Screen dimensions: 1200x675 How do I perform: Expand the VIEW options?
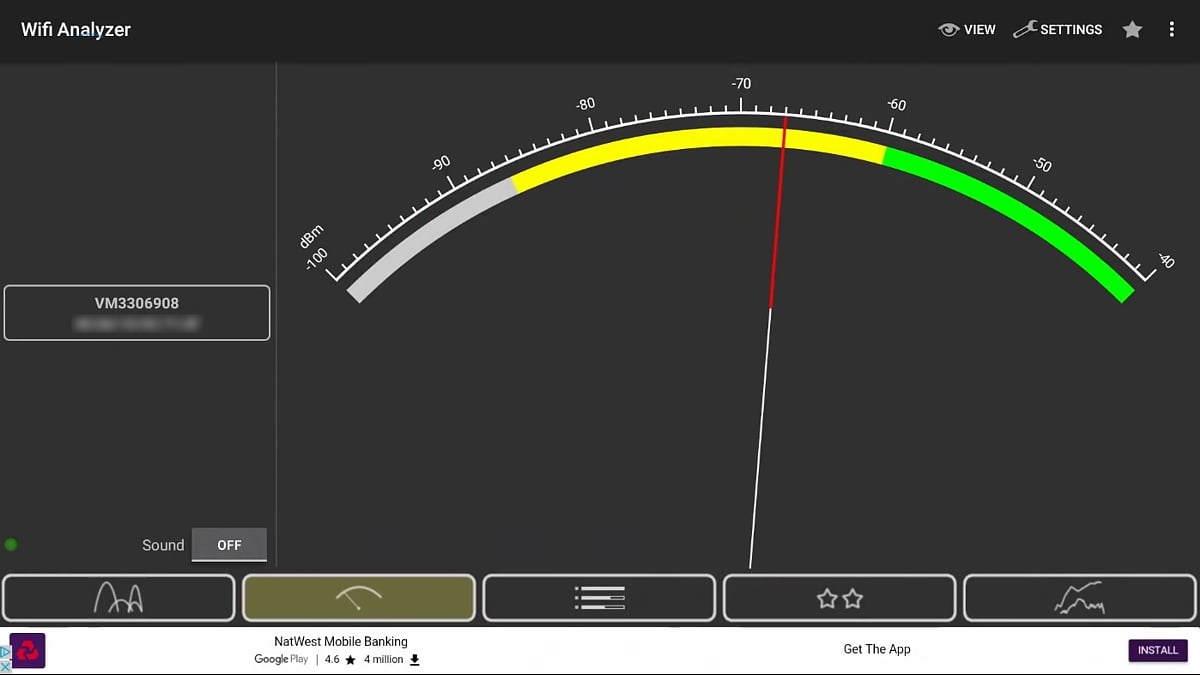pyautogui.click(x=966, y=29)
